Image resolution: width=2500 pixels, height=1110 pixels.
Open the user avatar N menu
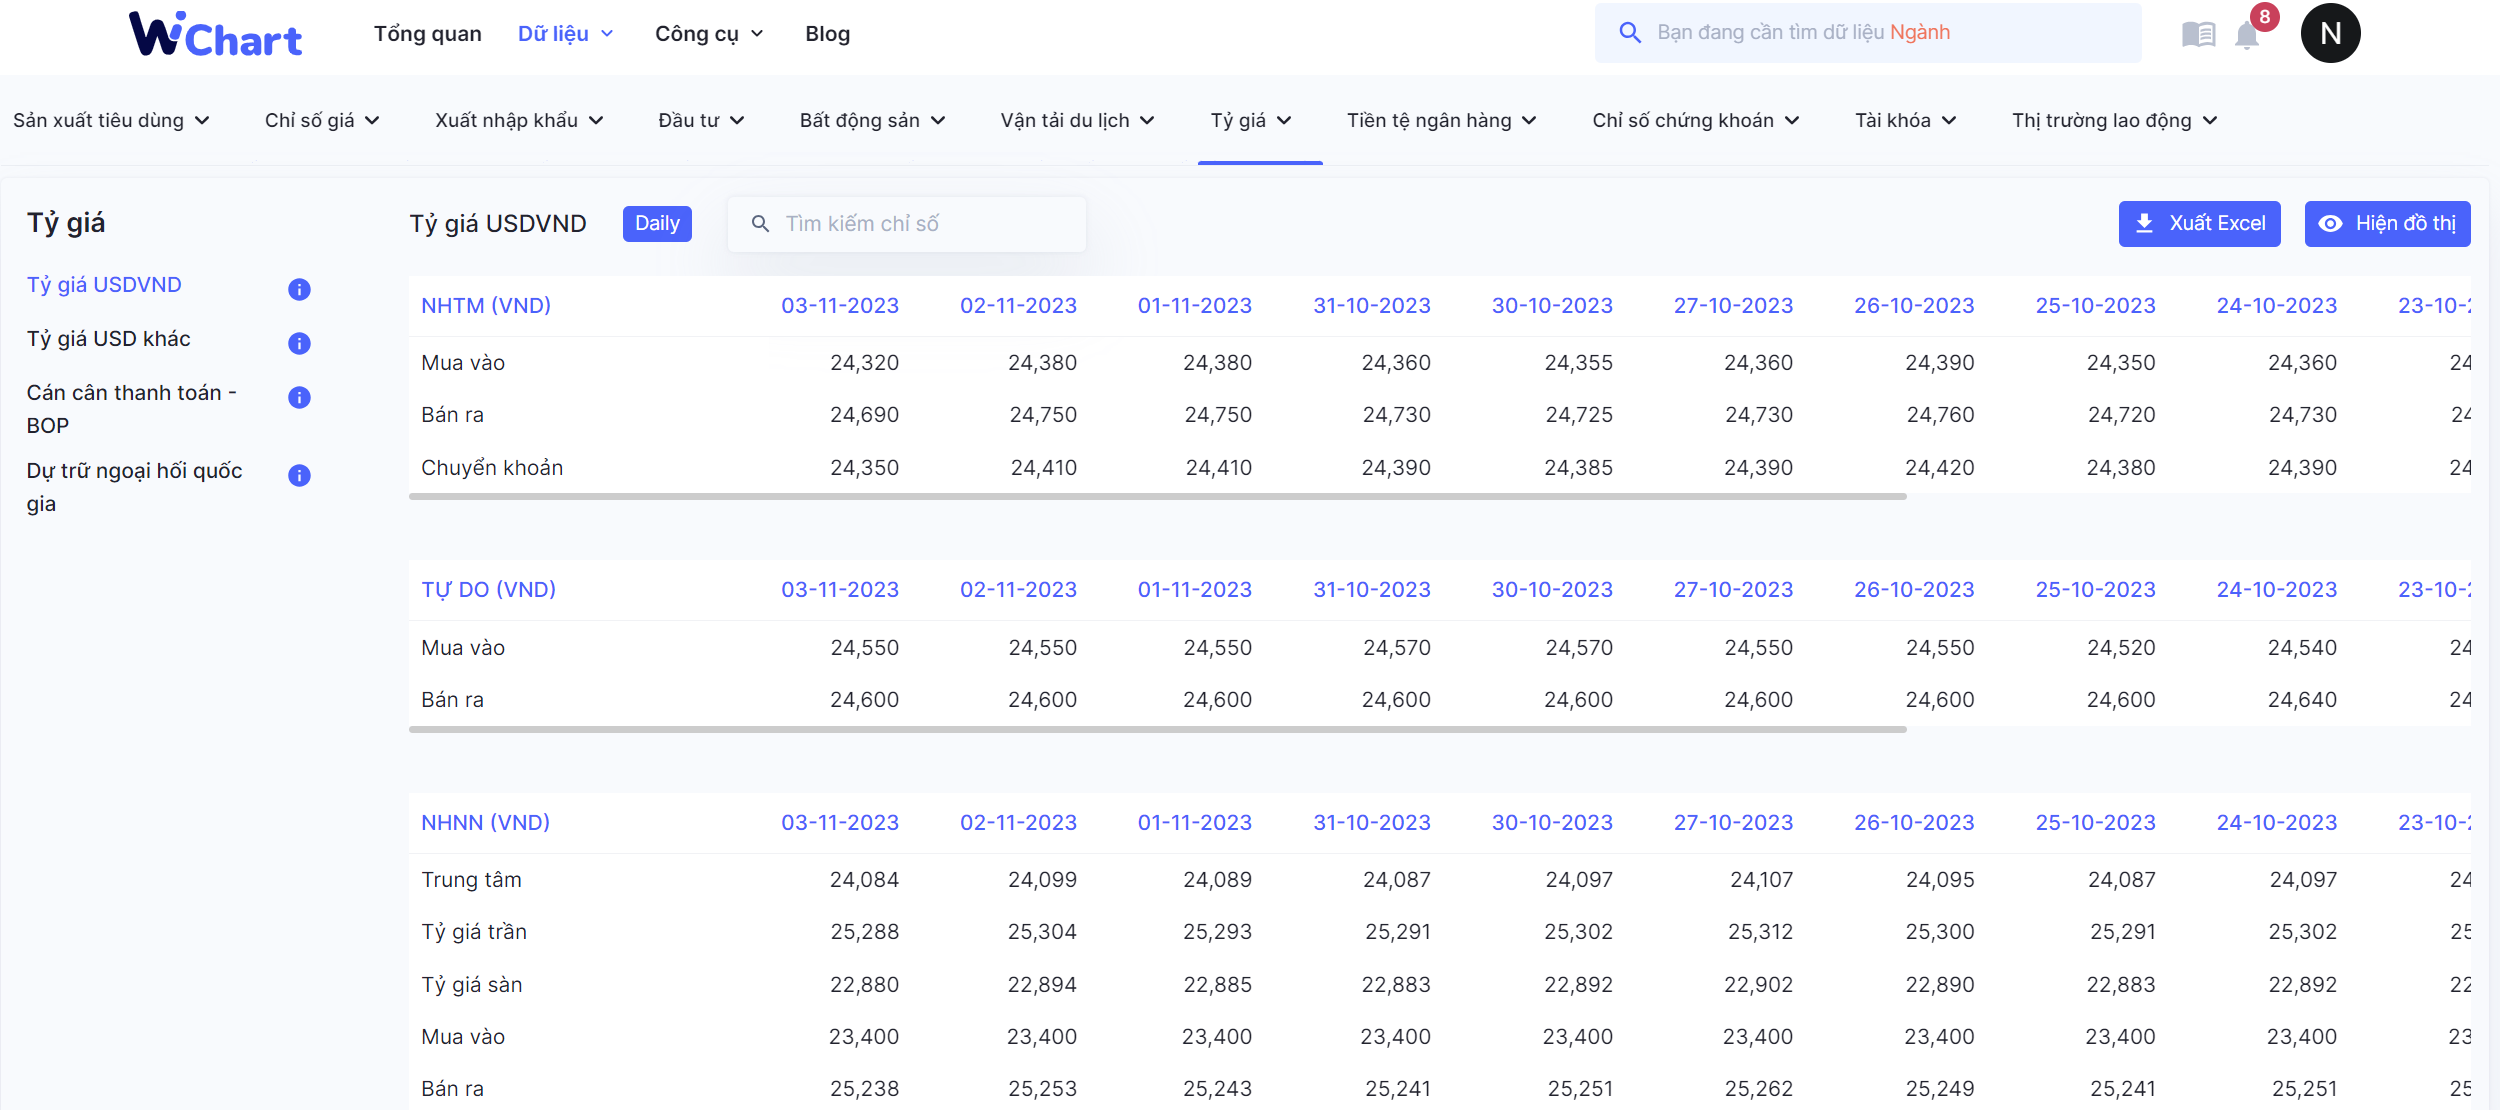(2330, 33)
